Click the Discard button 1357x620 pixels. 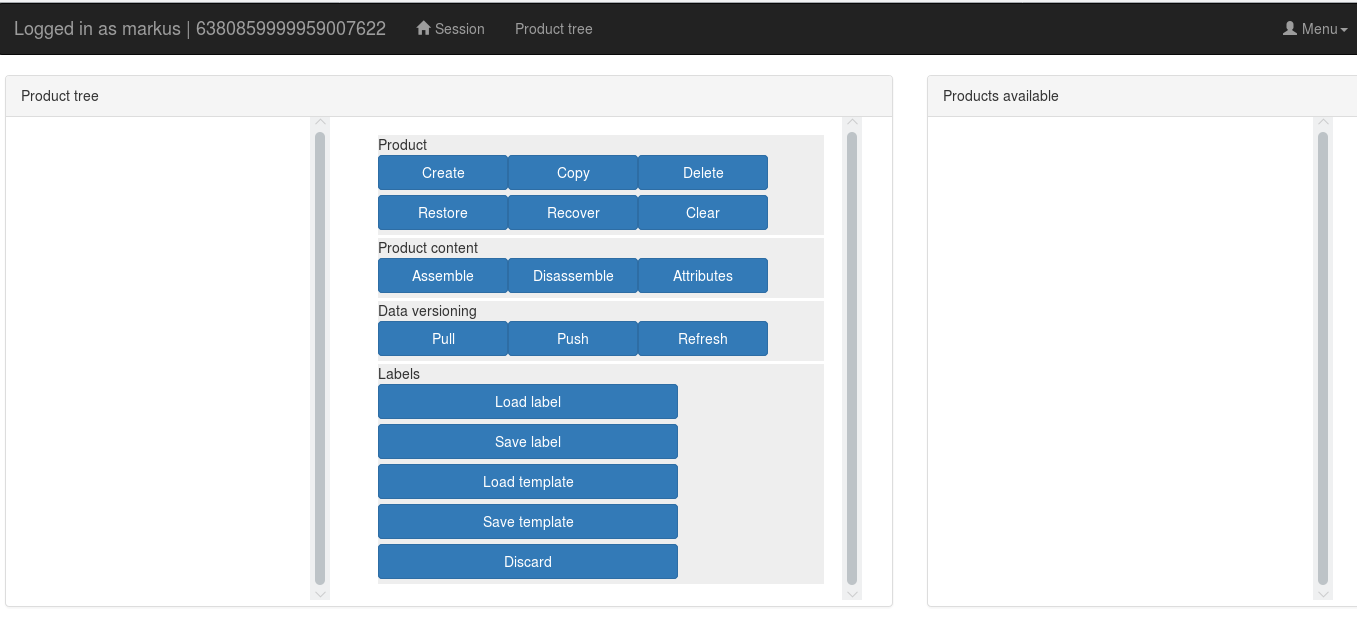[528, 562]
